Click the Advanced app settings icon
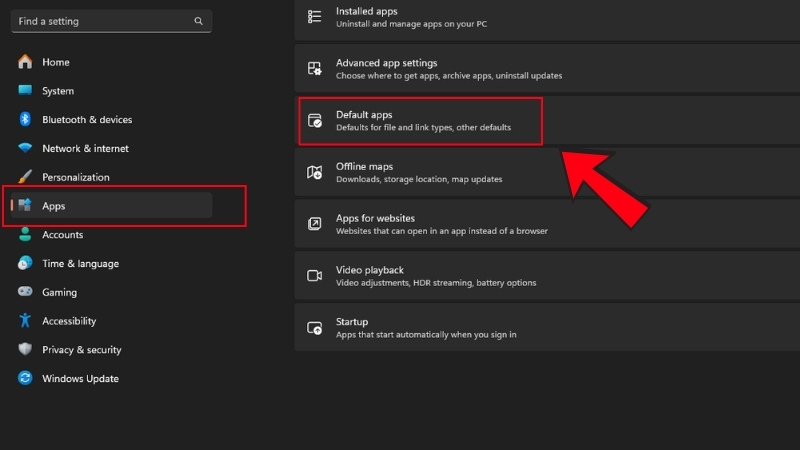800x450 pixels. [x=314, y=68]
